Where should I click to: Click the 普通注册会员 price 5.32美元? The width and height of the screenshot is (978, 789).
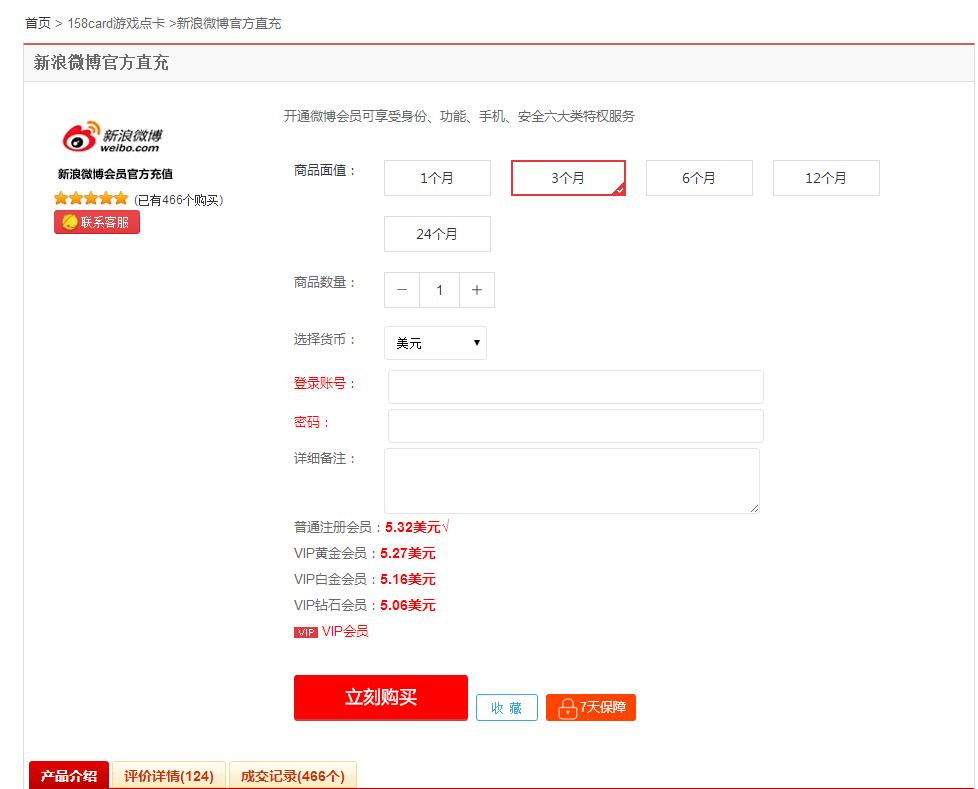[413, 527]
